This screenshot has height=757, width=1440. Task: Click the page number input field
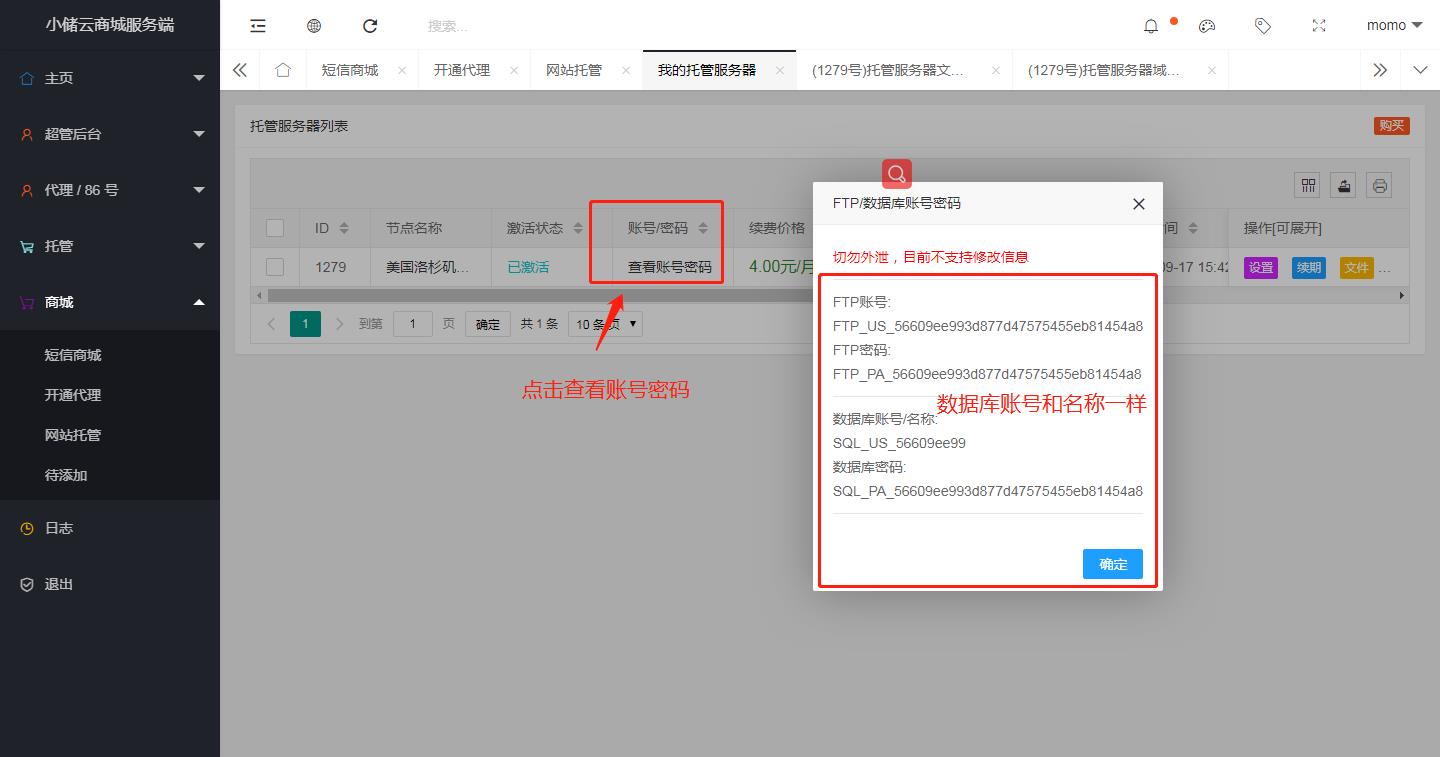pos(412,324)
